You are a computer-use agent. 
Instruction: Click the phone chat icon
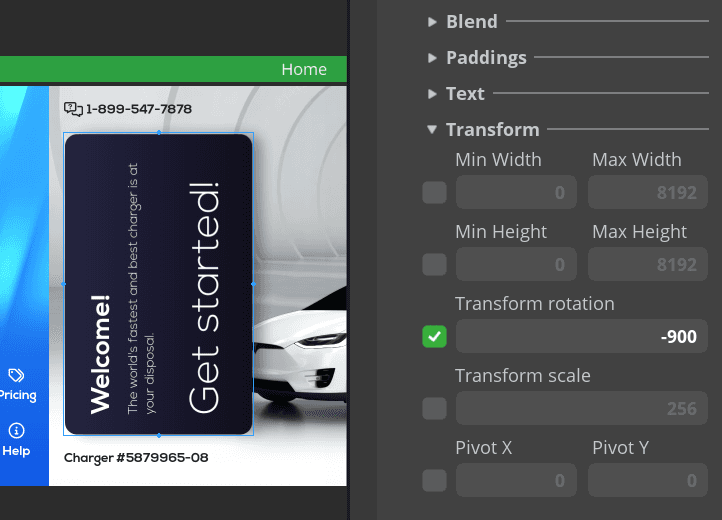coord(73,108)
